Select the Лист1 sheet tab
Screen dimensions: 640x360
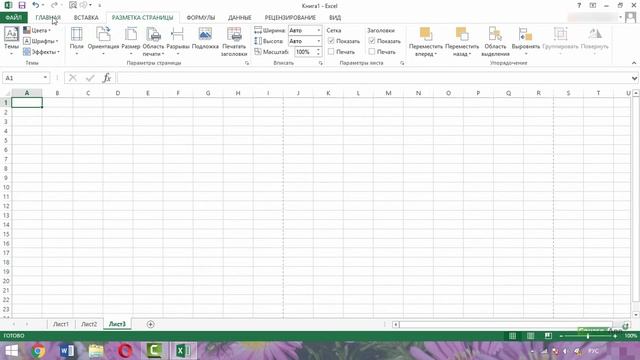(61, 324)
